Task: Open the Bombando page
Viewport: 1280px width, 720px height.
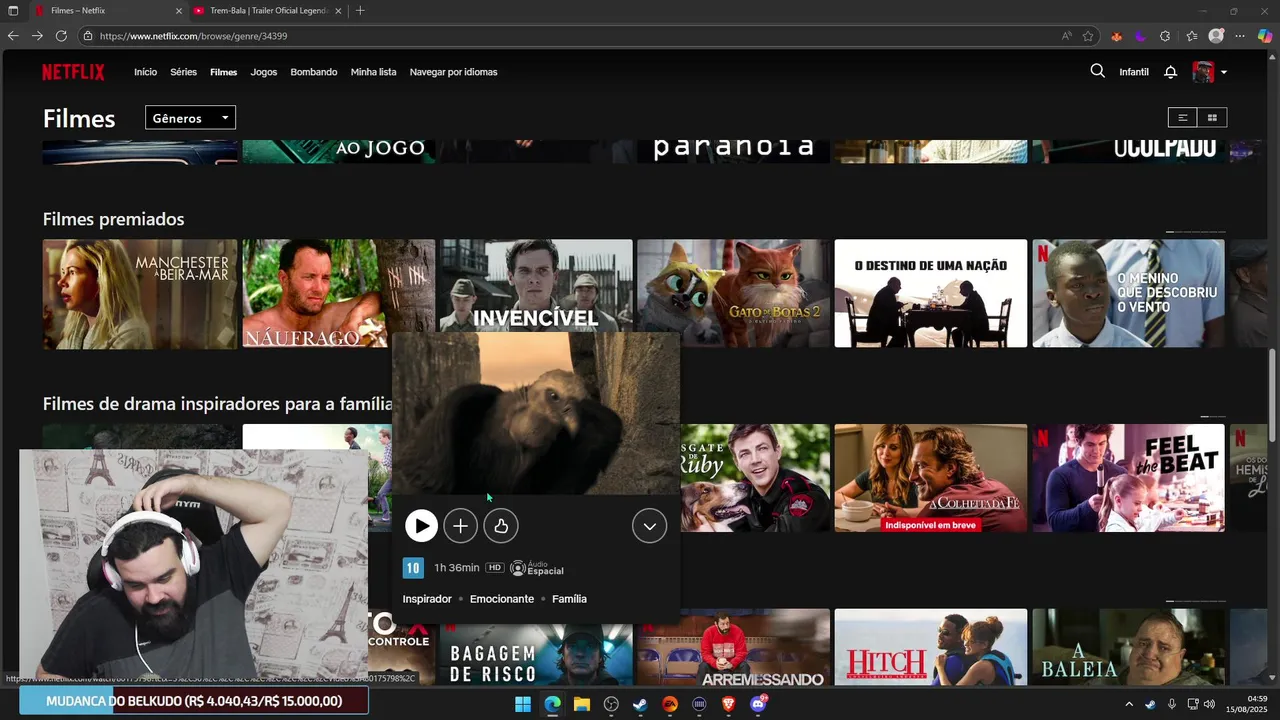Action: pos(314,72)
